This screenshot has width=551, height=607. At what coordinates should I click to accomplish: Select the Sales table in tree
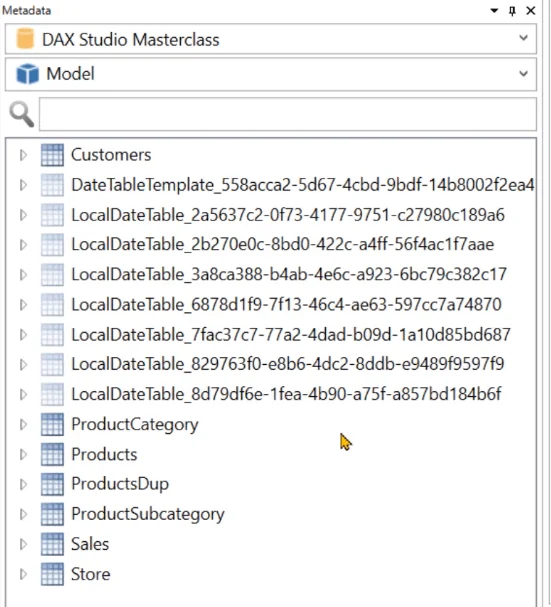click(x=90, y=544)
